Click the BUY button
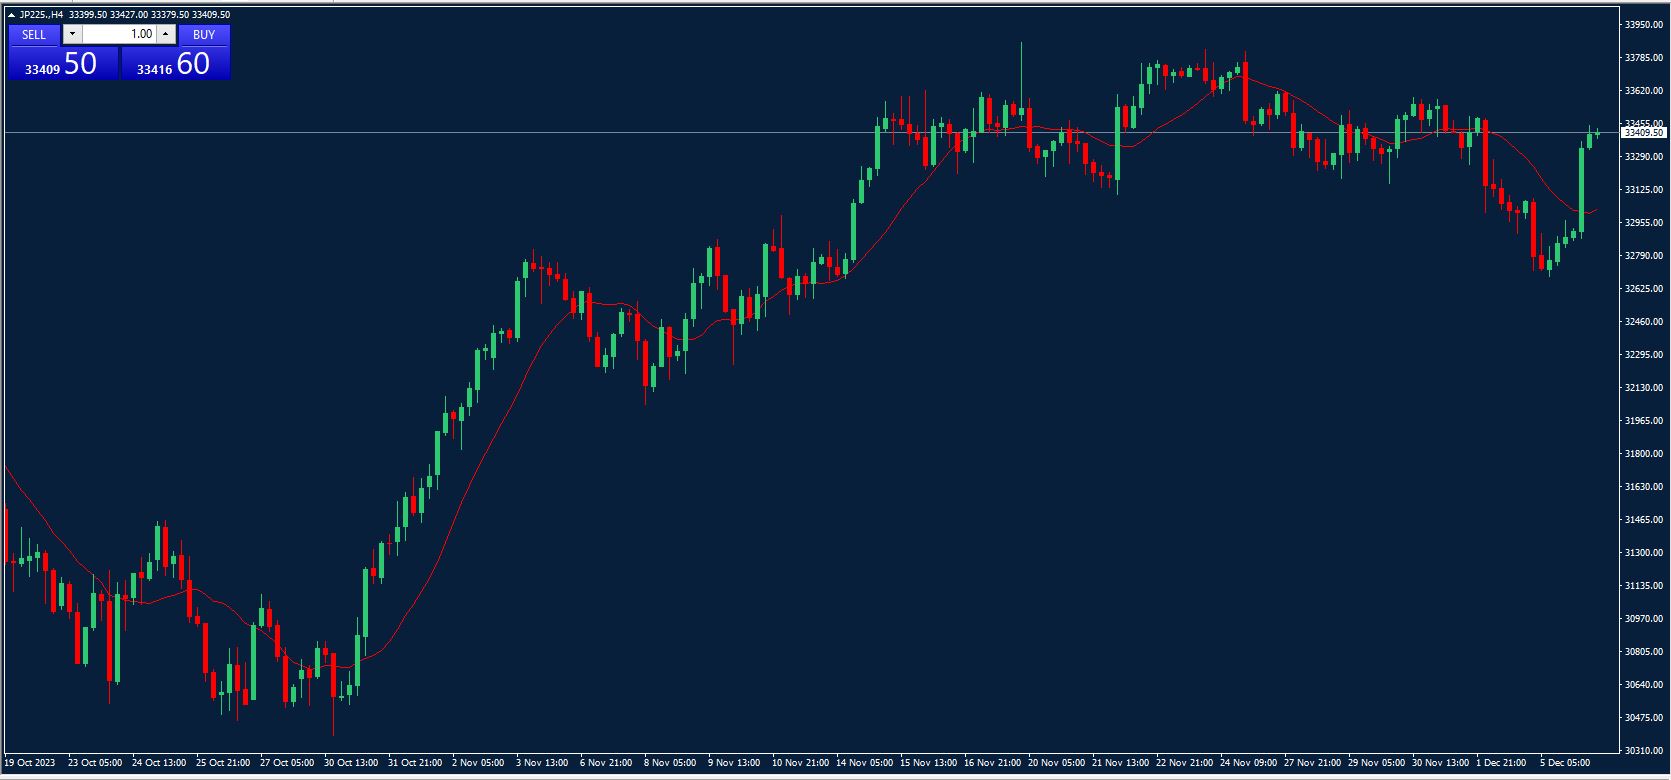Screen dimensions: 1671x780 click(204, 34)
